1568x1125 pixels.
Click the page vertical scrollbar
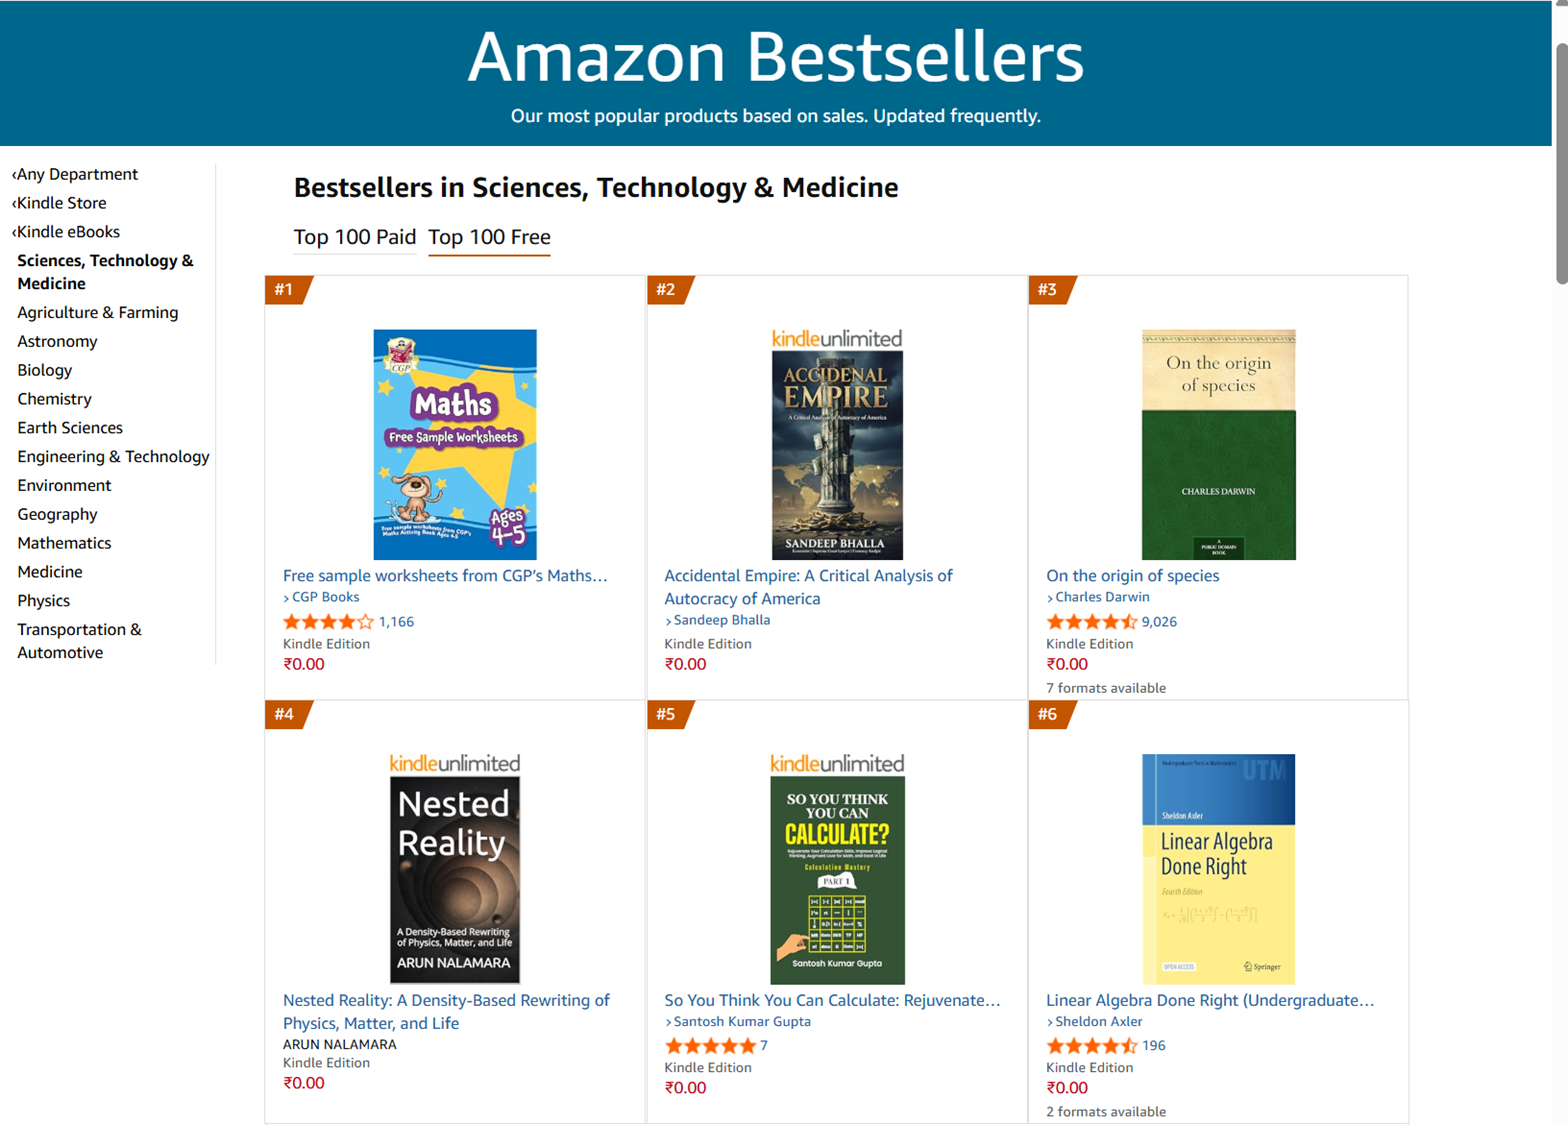pos(1560,160)
